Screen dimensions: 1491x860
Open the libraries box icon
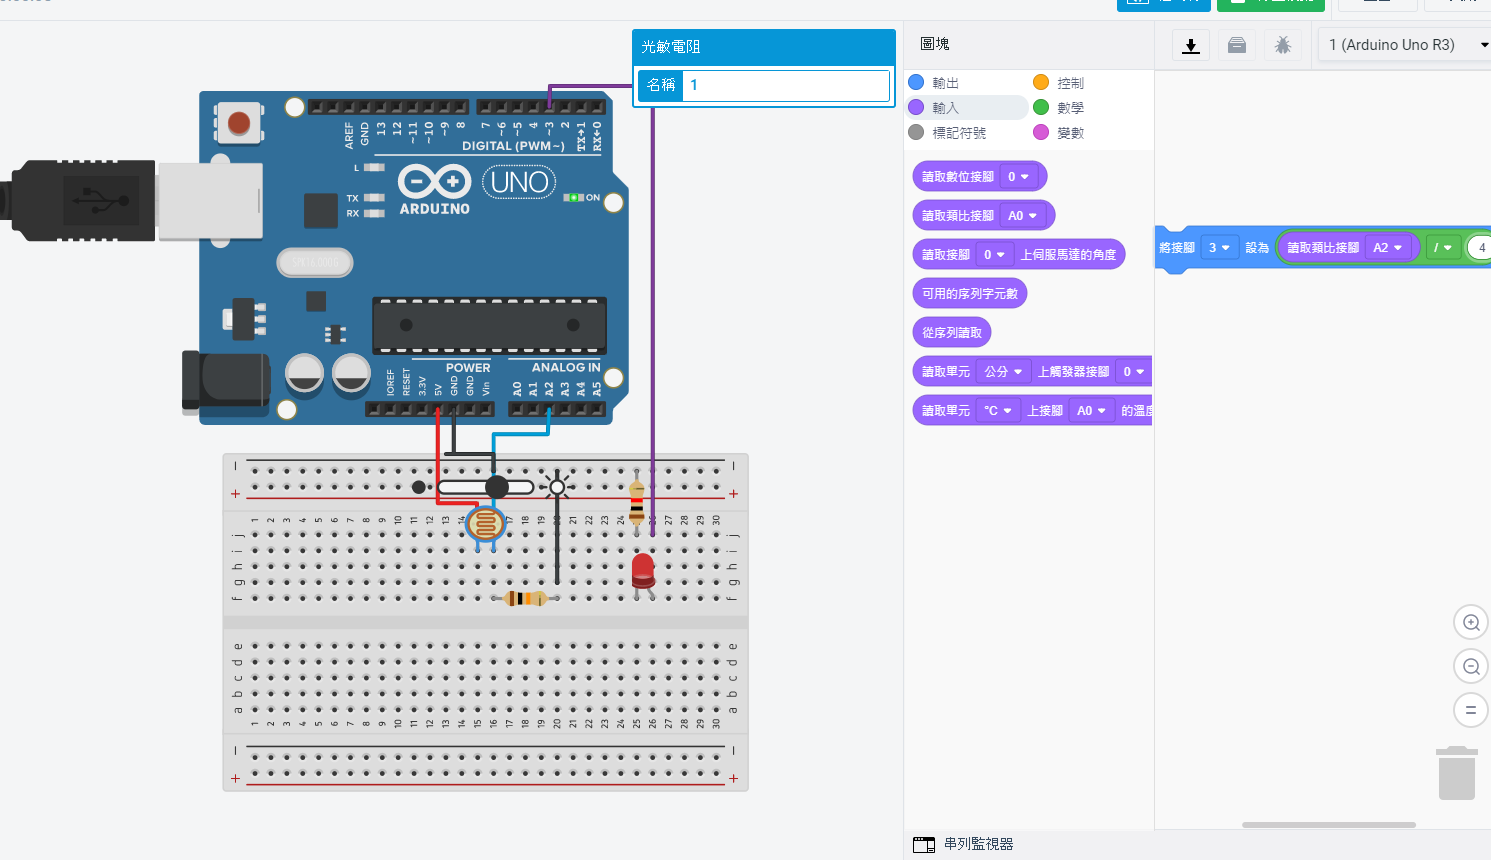coord(1237,45)
